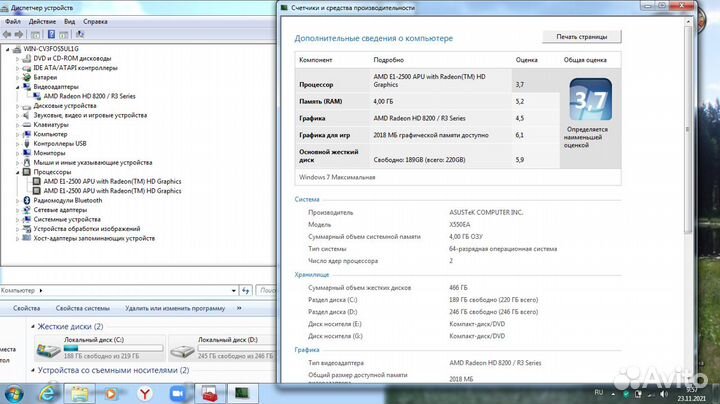Screen dimensions: 720x404
Task: Select the Mice and pointing devices icon
Action: (x=27, y=163)
